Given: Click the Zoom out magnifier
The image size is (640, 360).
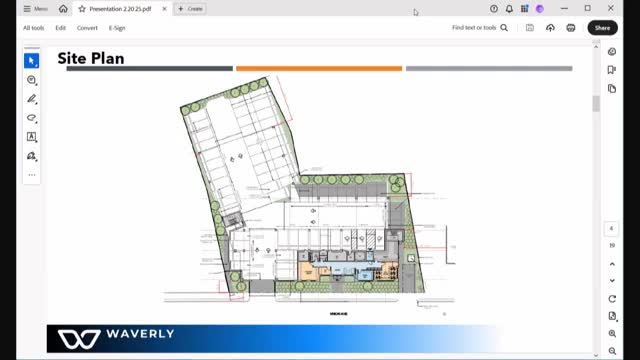Looking at the screenshot, I should [x=612, y=351].
